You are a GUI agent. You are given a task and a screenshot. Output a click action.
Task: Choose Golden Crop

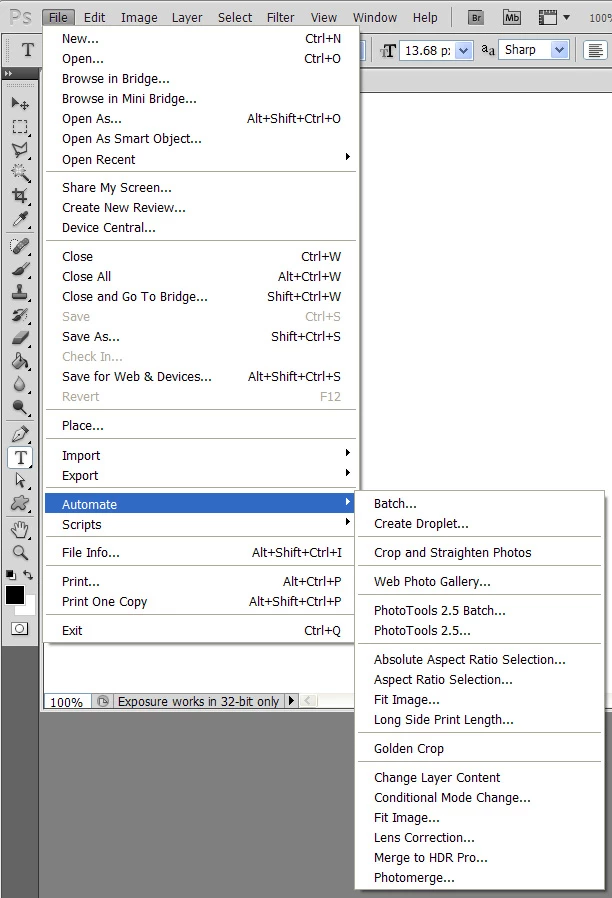pos(480,749)
